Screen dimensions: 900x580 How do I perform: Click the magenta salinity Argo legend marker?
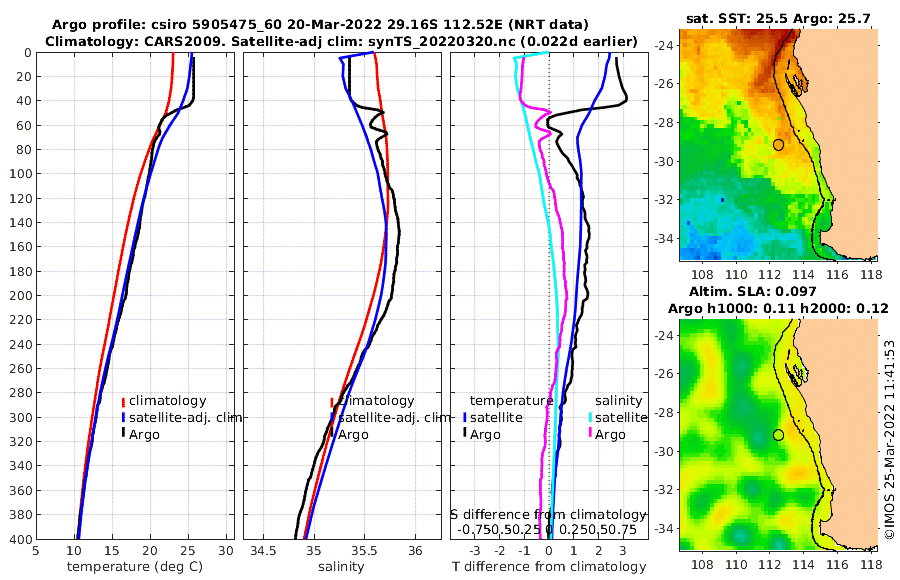tap(590, 434)
